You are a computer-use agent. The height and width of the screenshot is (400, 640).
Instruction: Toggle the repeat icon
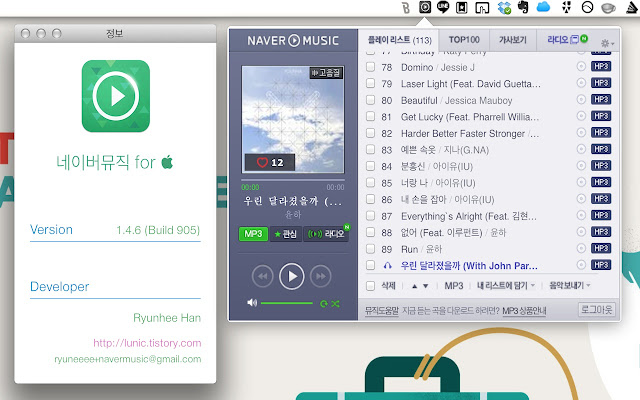pyautogui.click(x=324, y=304)
